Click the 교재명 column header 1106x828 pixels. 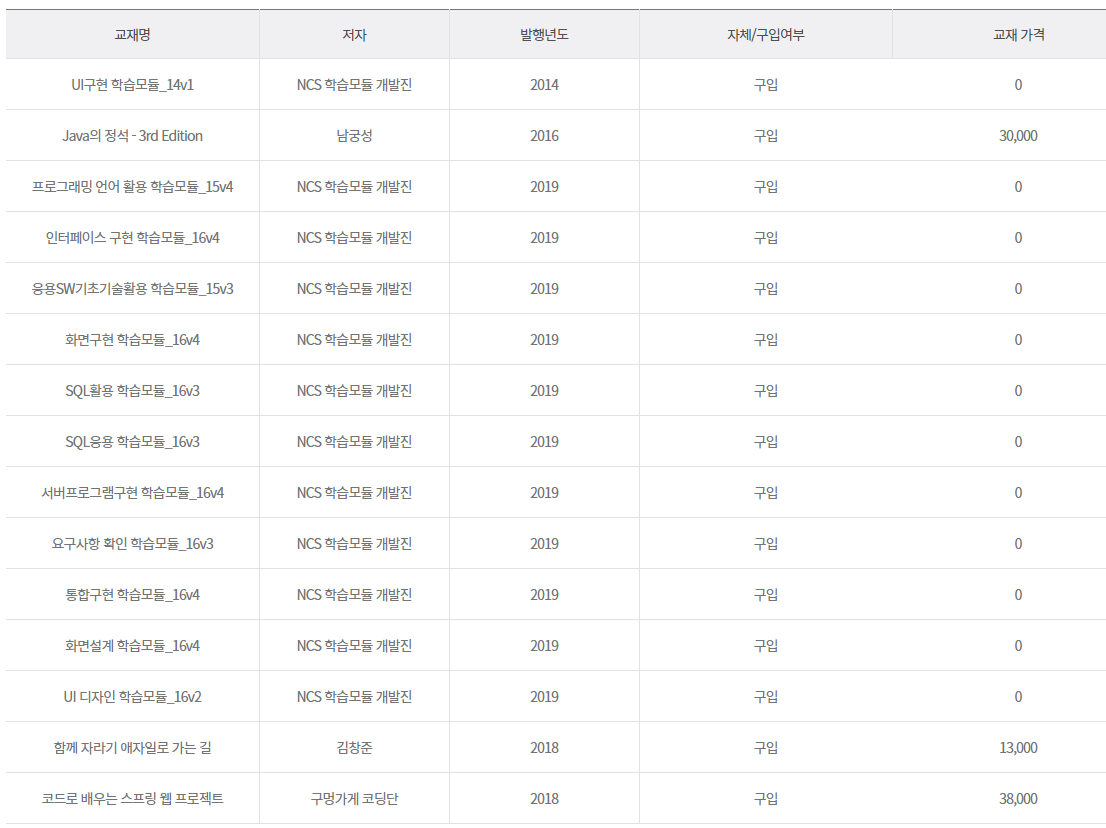click(132, 34)
